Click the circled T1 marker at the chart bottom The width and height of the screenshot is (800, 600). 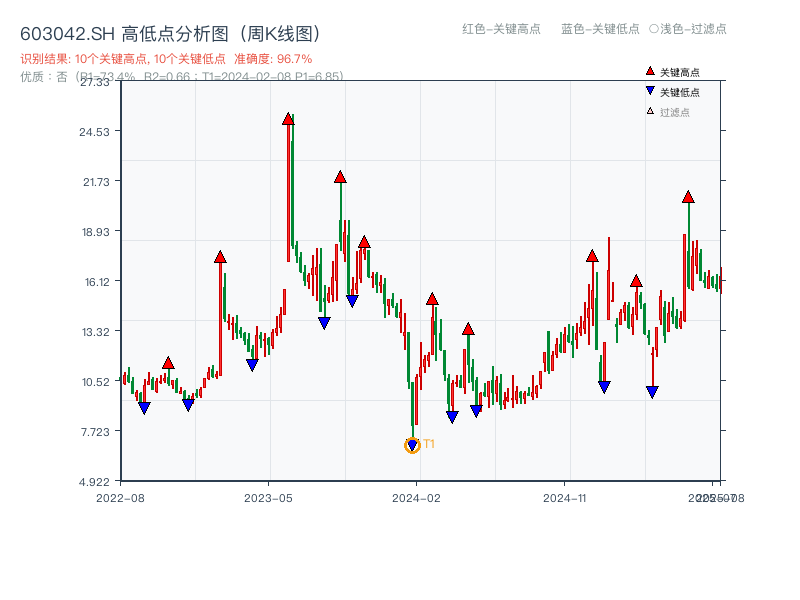(x=413, y=443)
